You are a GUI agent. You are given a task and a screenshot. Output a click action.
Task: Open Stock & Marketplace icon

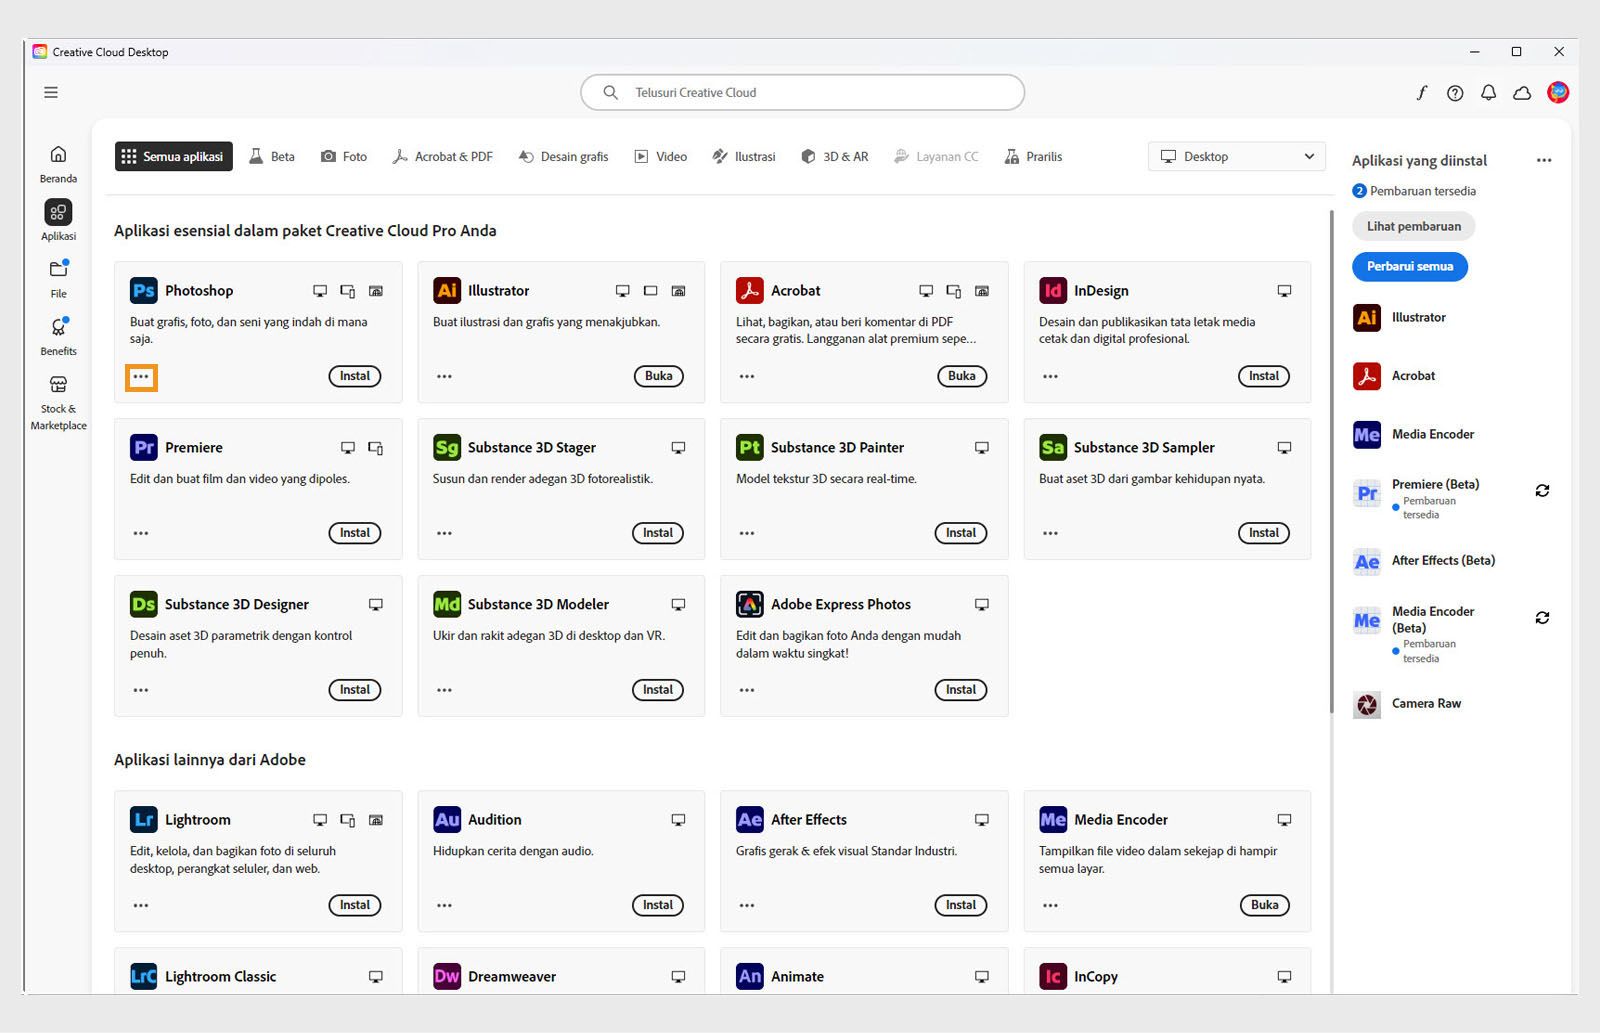coord(58,385)
